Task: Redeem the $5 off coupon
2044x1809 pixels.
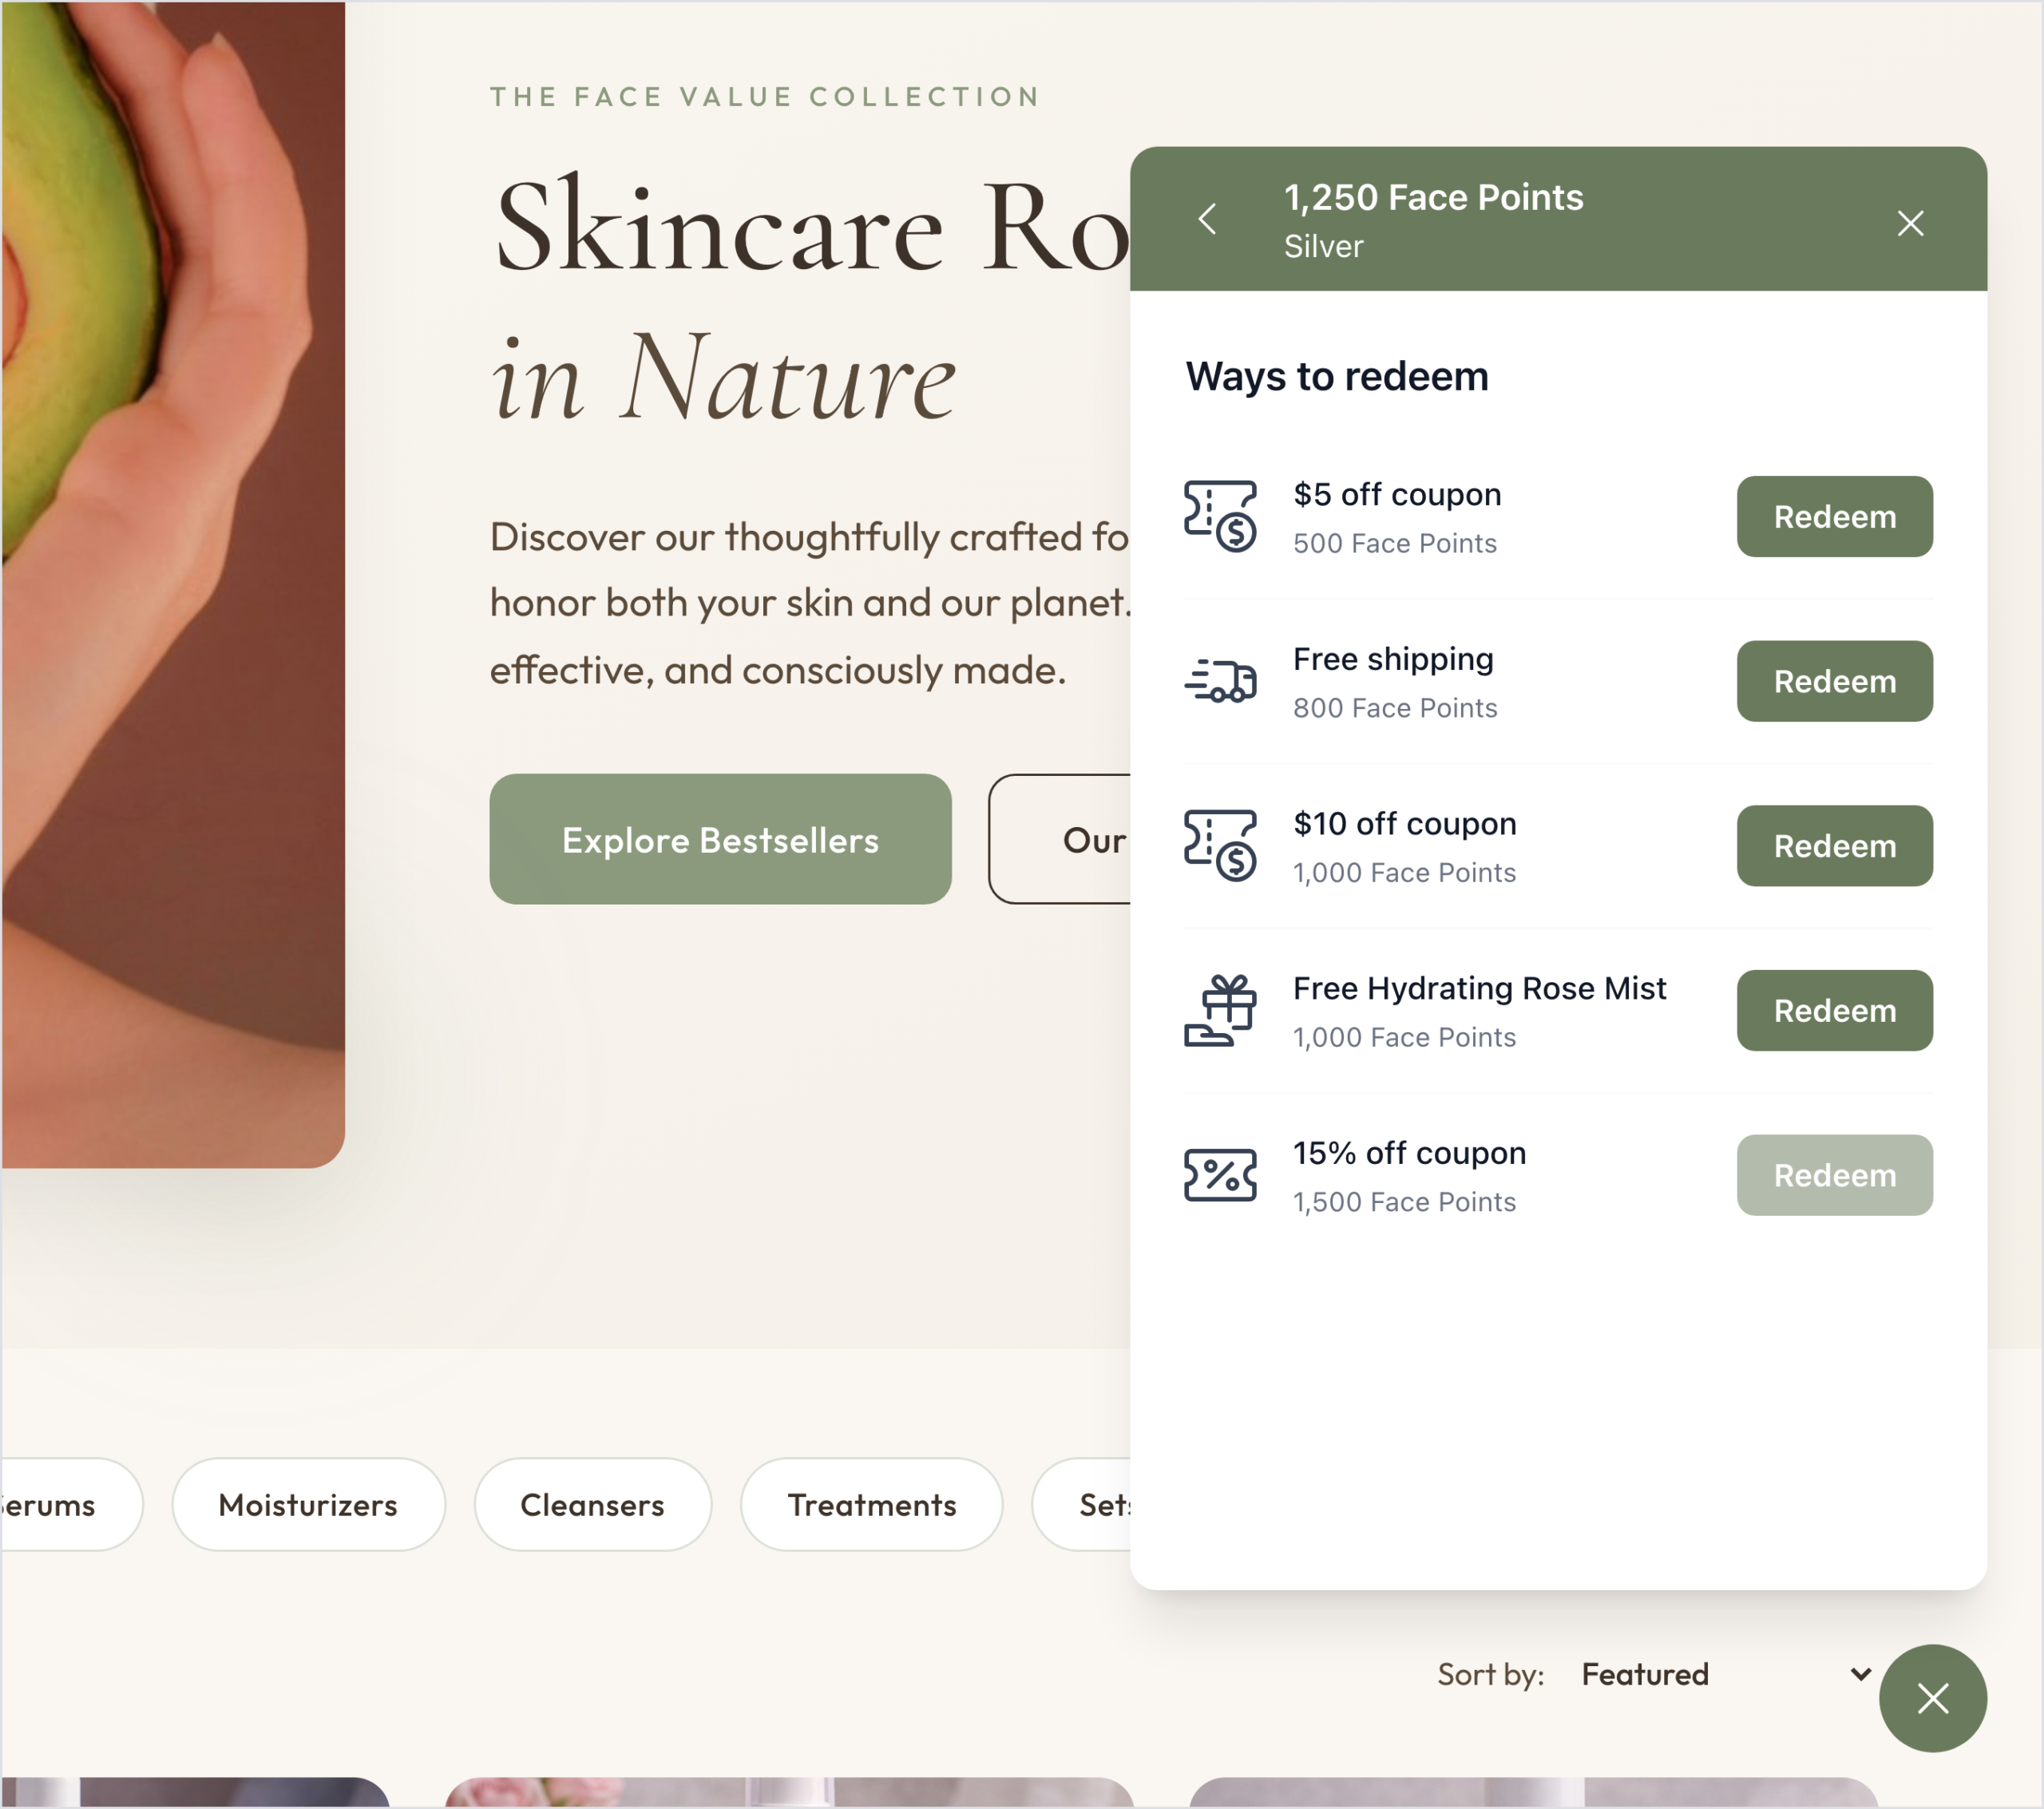Action: [1834, 517]
